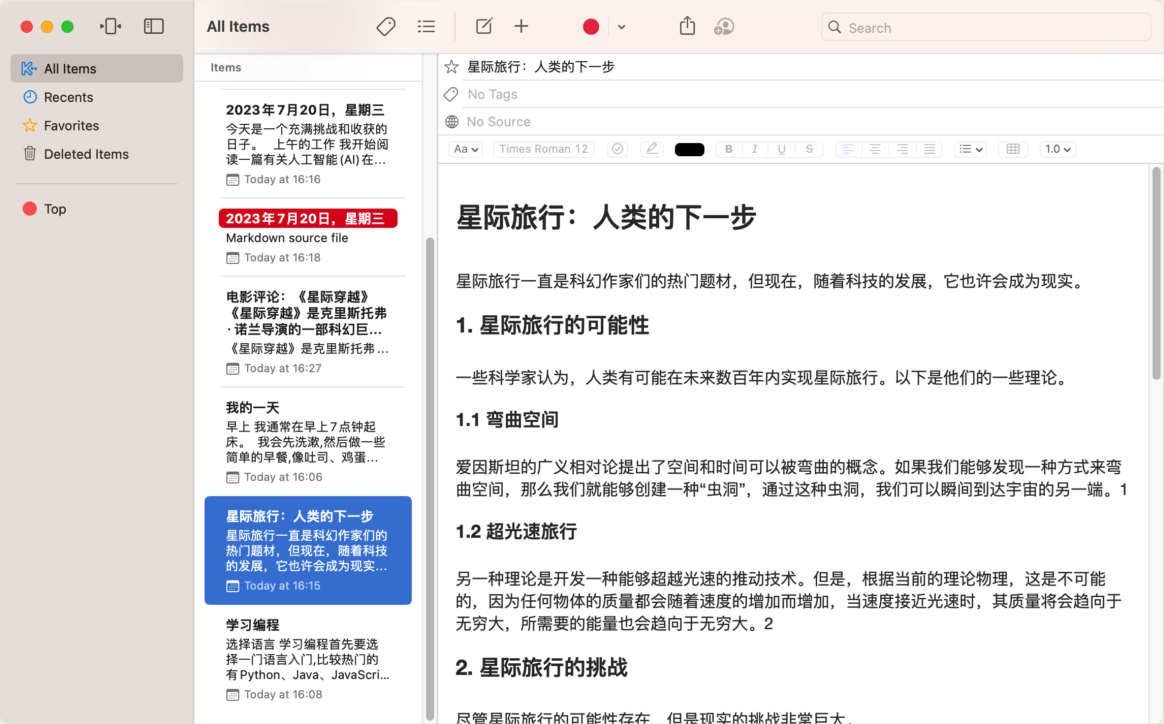Align text left
The width and height of the screenshot is (1164, 724).
pos(847,149)
